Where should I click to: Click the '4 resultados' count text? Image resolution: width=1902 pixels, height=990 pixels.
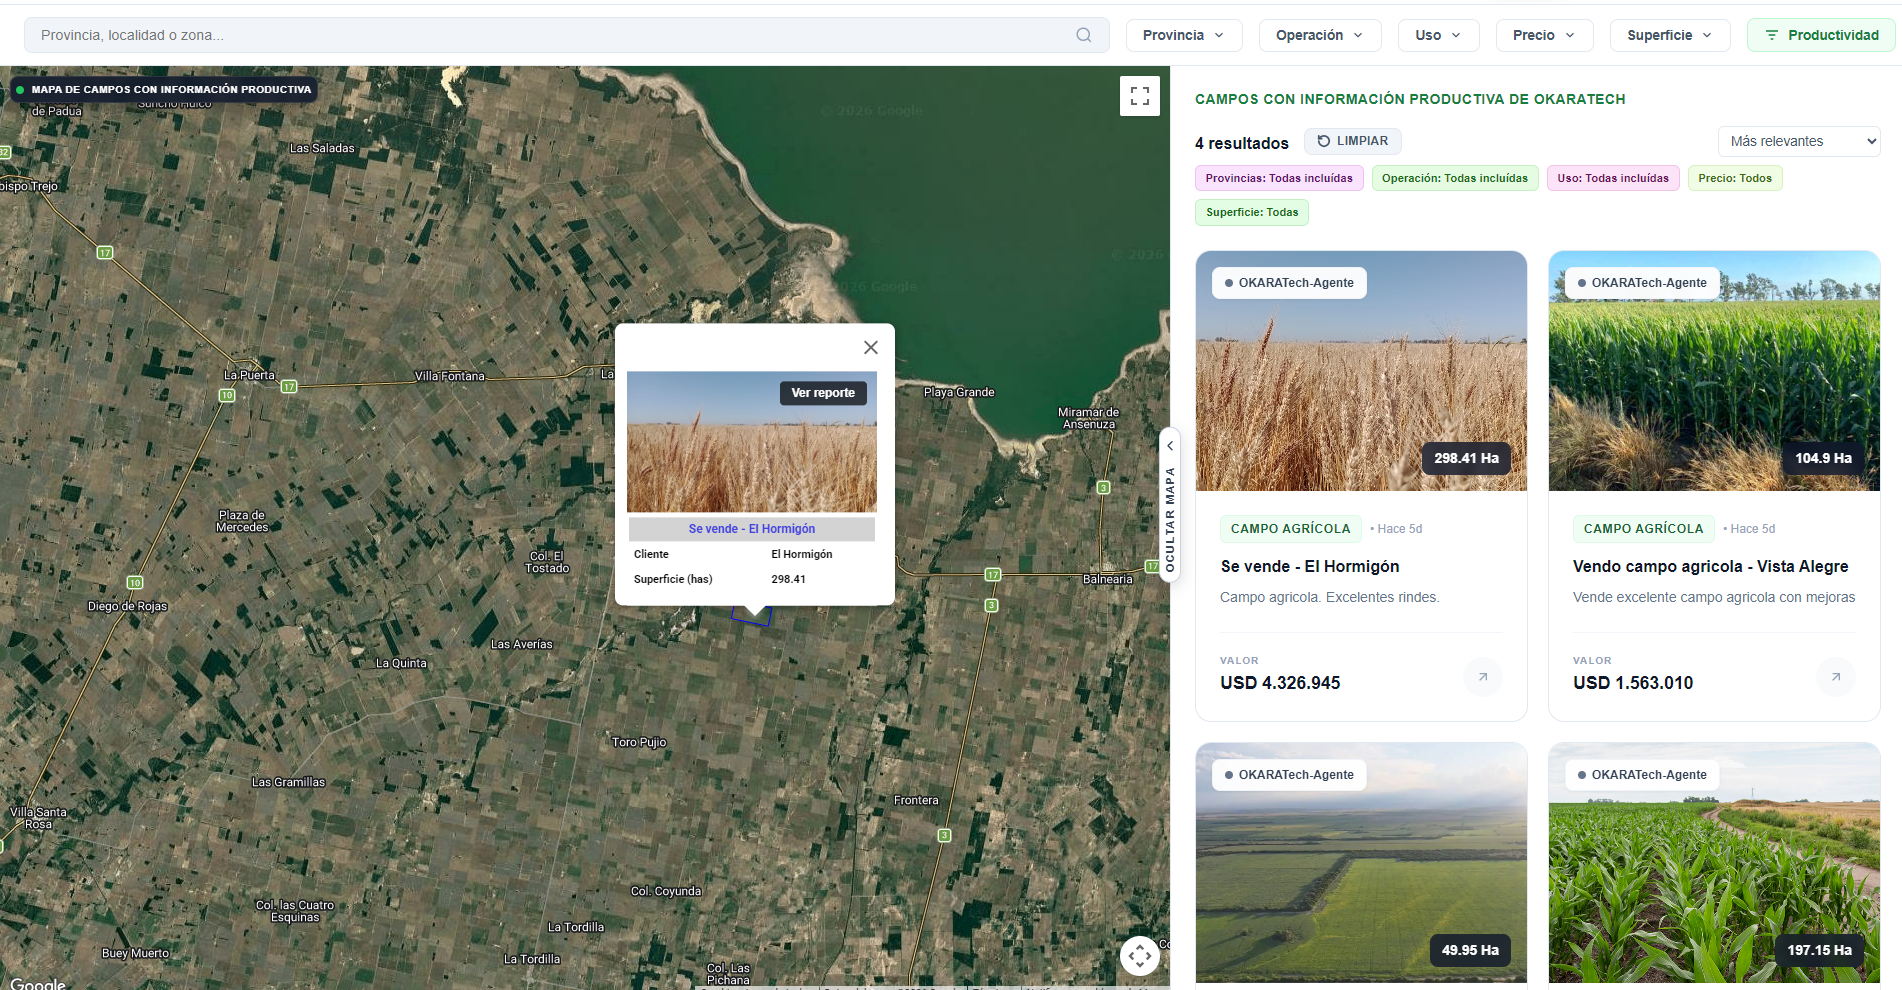[1242, 143]
